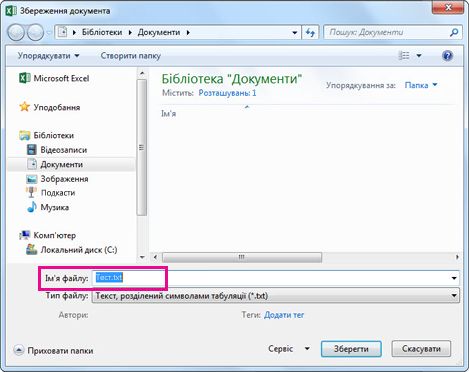The image size is (469, 372).
Task: Expand the Ім'я файлу dropdown arrow
Action: (454, 278)
